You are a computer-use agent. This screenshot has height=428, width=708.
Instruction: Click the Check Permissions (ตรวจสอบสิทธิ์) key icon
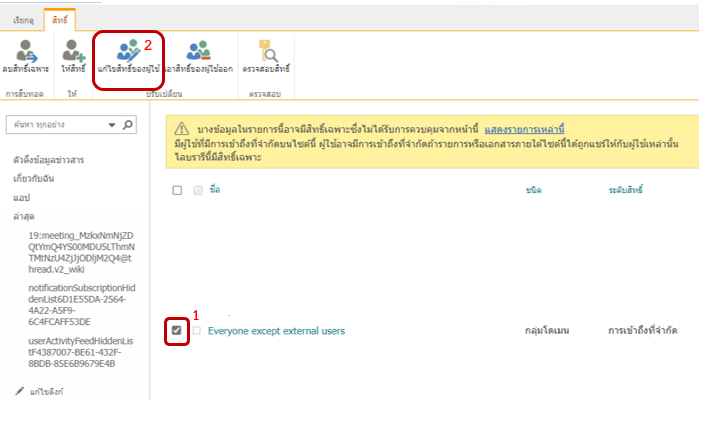[267, 50]
